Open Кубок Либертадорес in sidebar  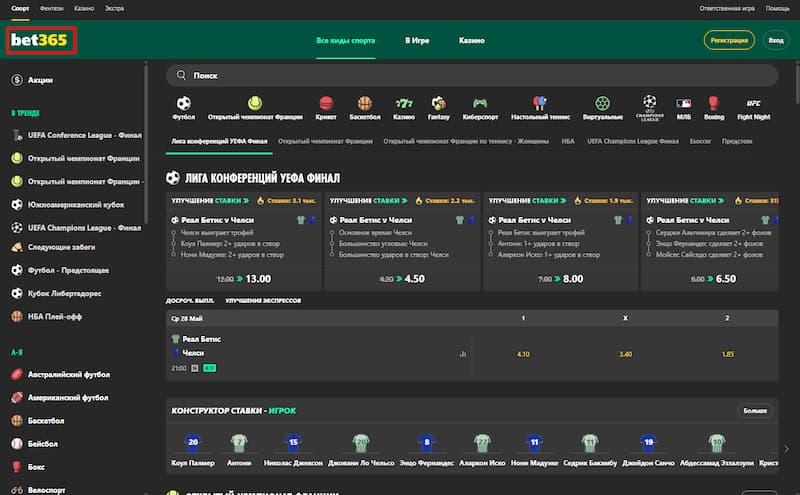(x=56, y=293)
